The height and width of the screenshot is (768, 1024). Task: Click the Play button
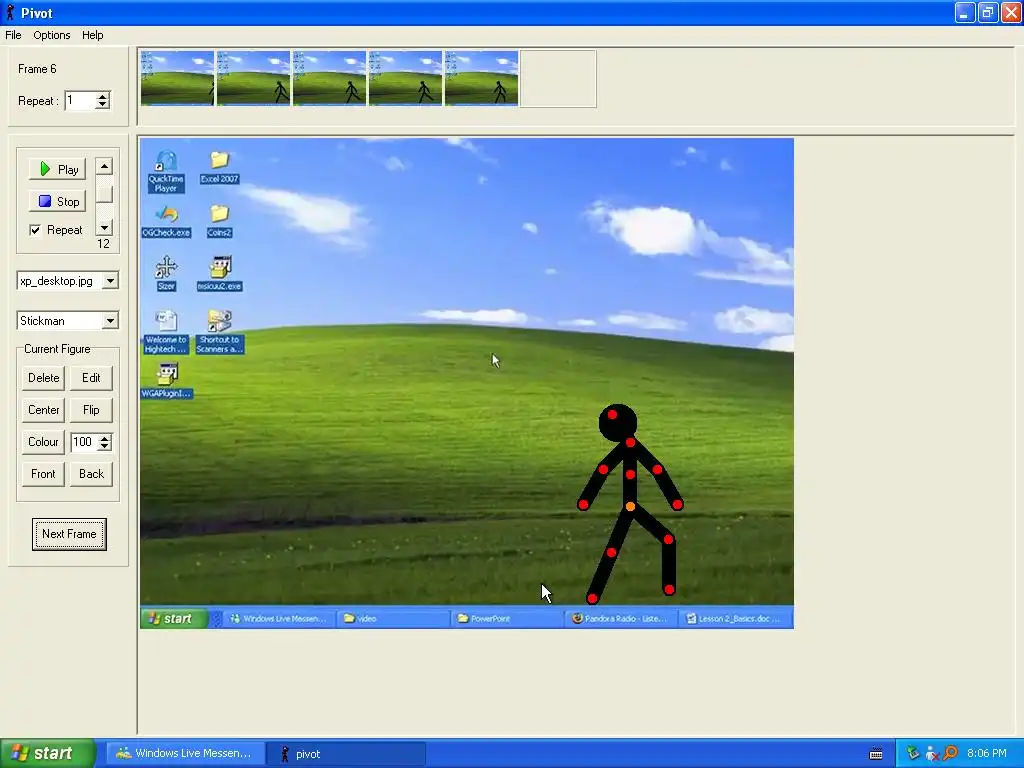point(58,169)
